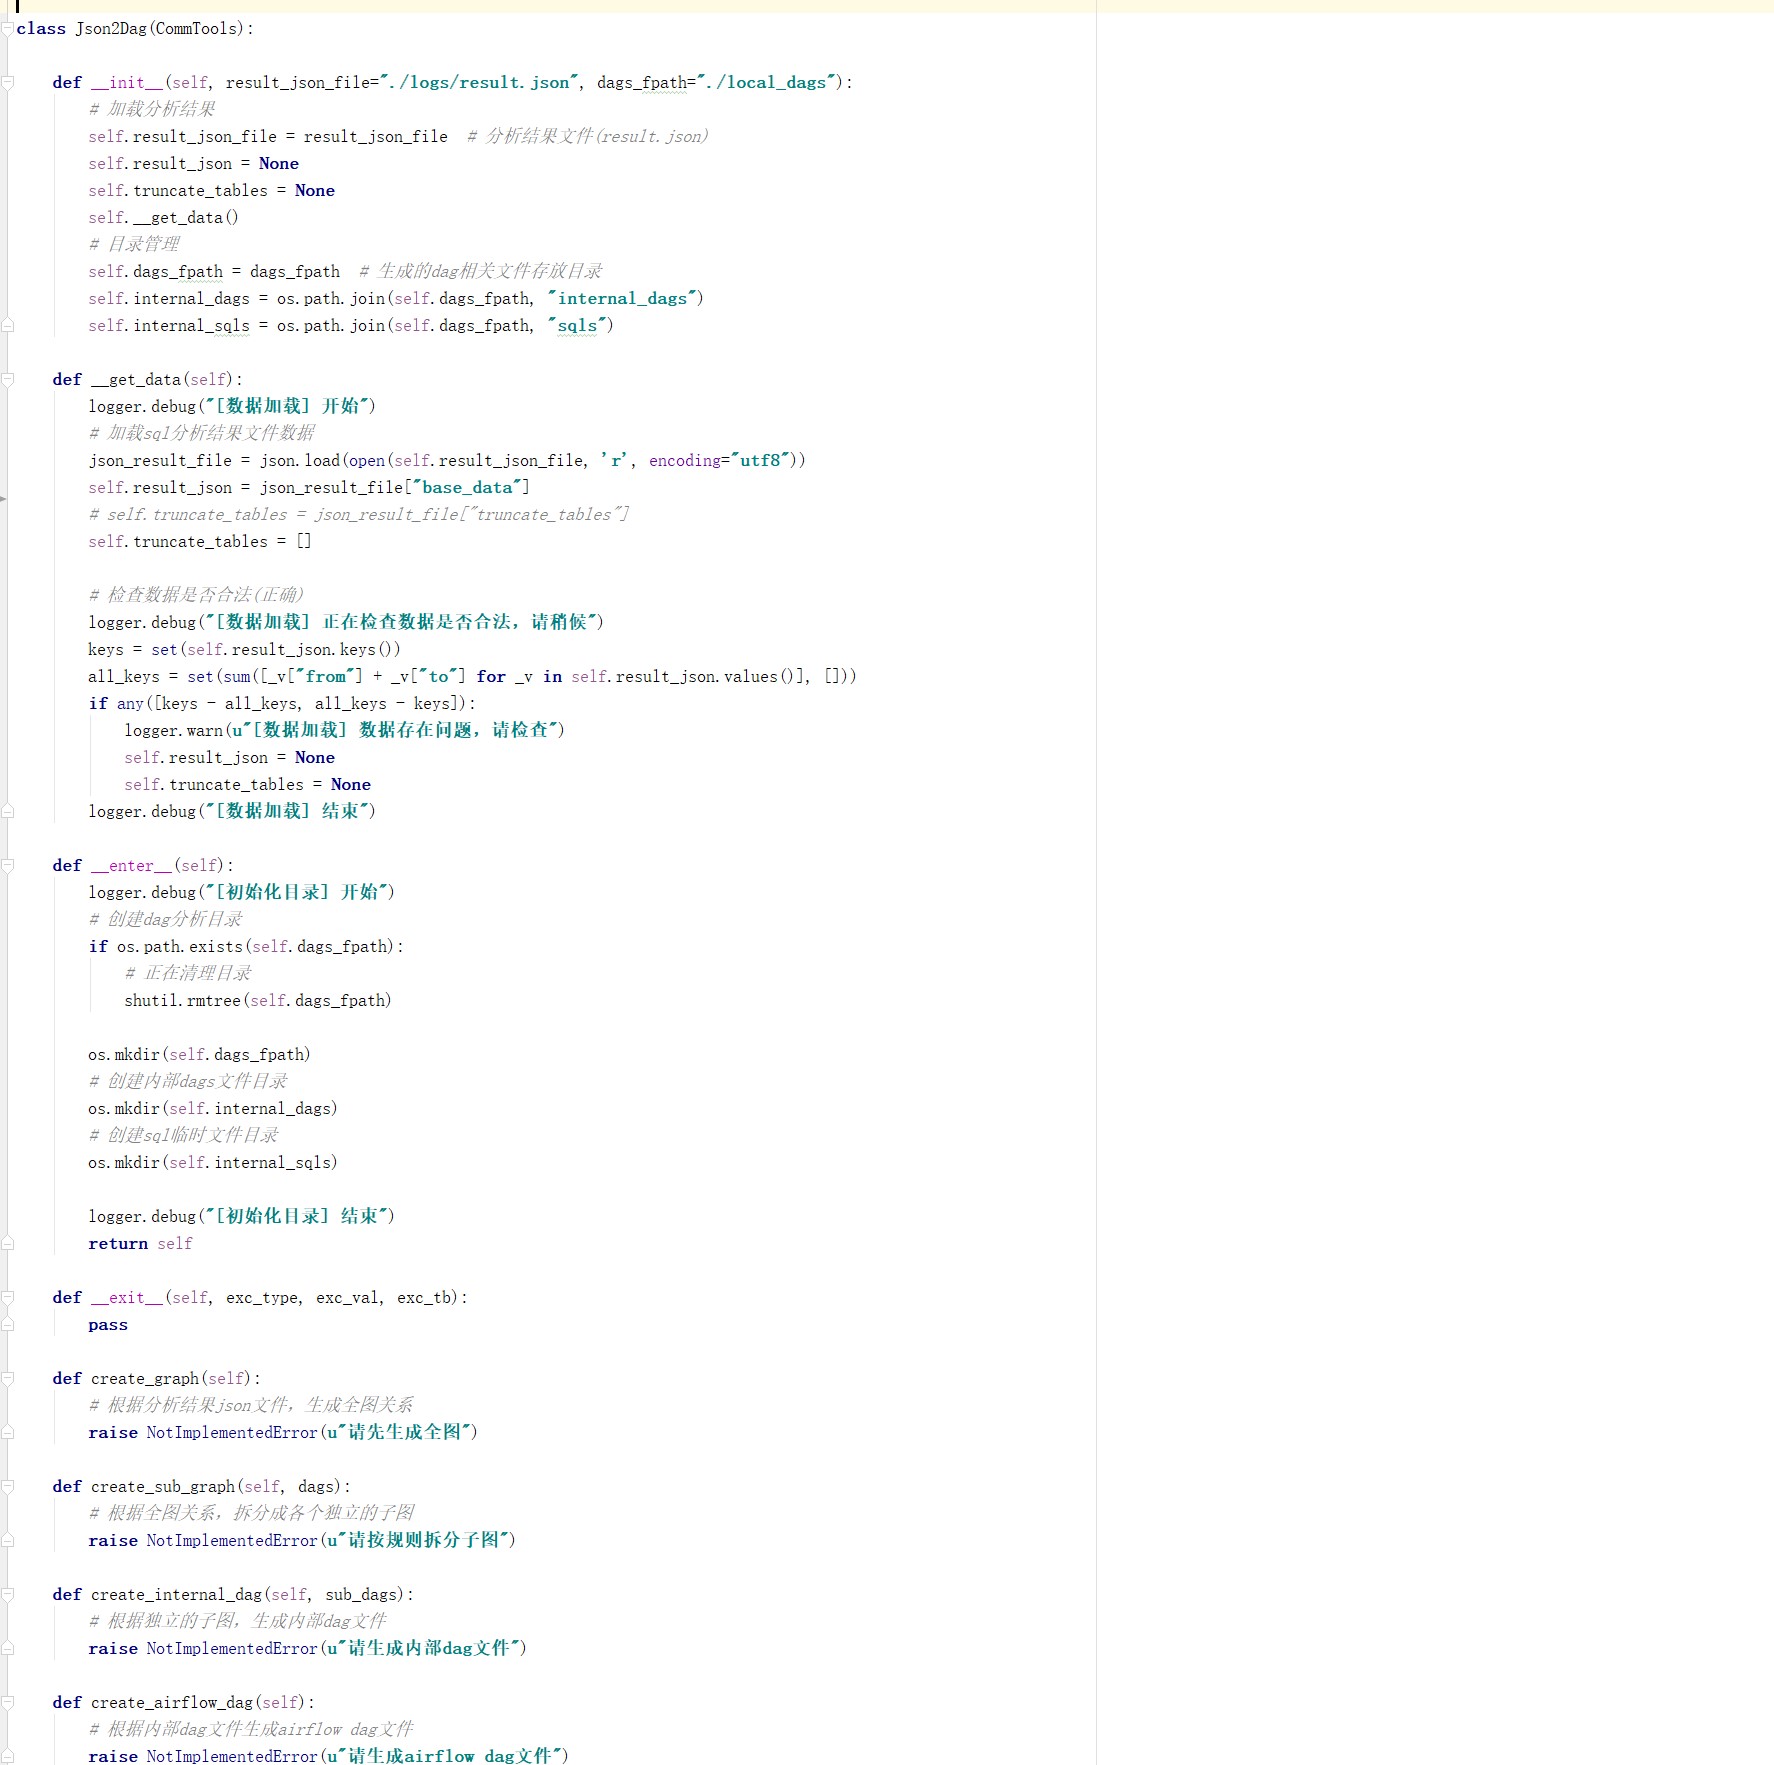Click 'keys = set(self.result_json.keys())' line
The width and height of the screenshot is (1774, 1765).
tap(244, 649)
